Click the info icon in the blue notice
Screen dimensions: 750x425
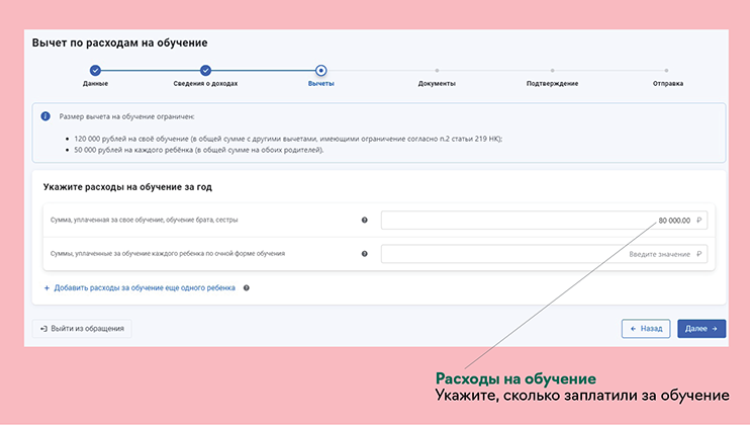pyautogui.click(x=45, y=117)
